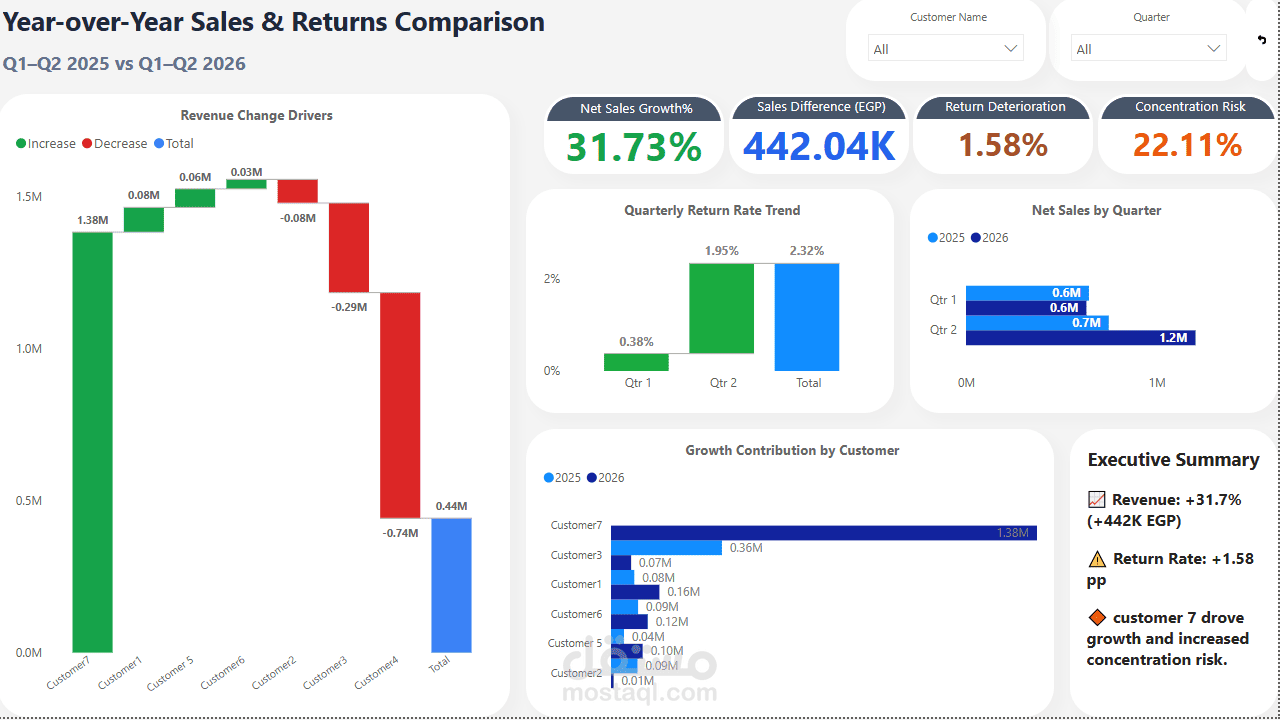Open the Customer Name slicer dropdown
Image resolution: width=1280 pixels, height=720 pixels.
(x=946, y=49)
